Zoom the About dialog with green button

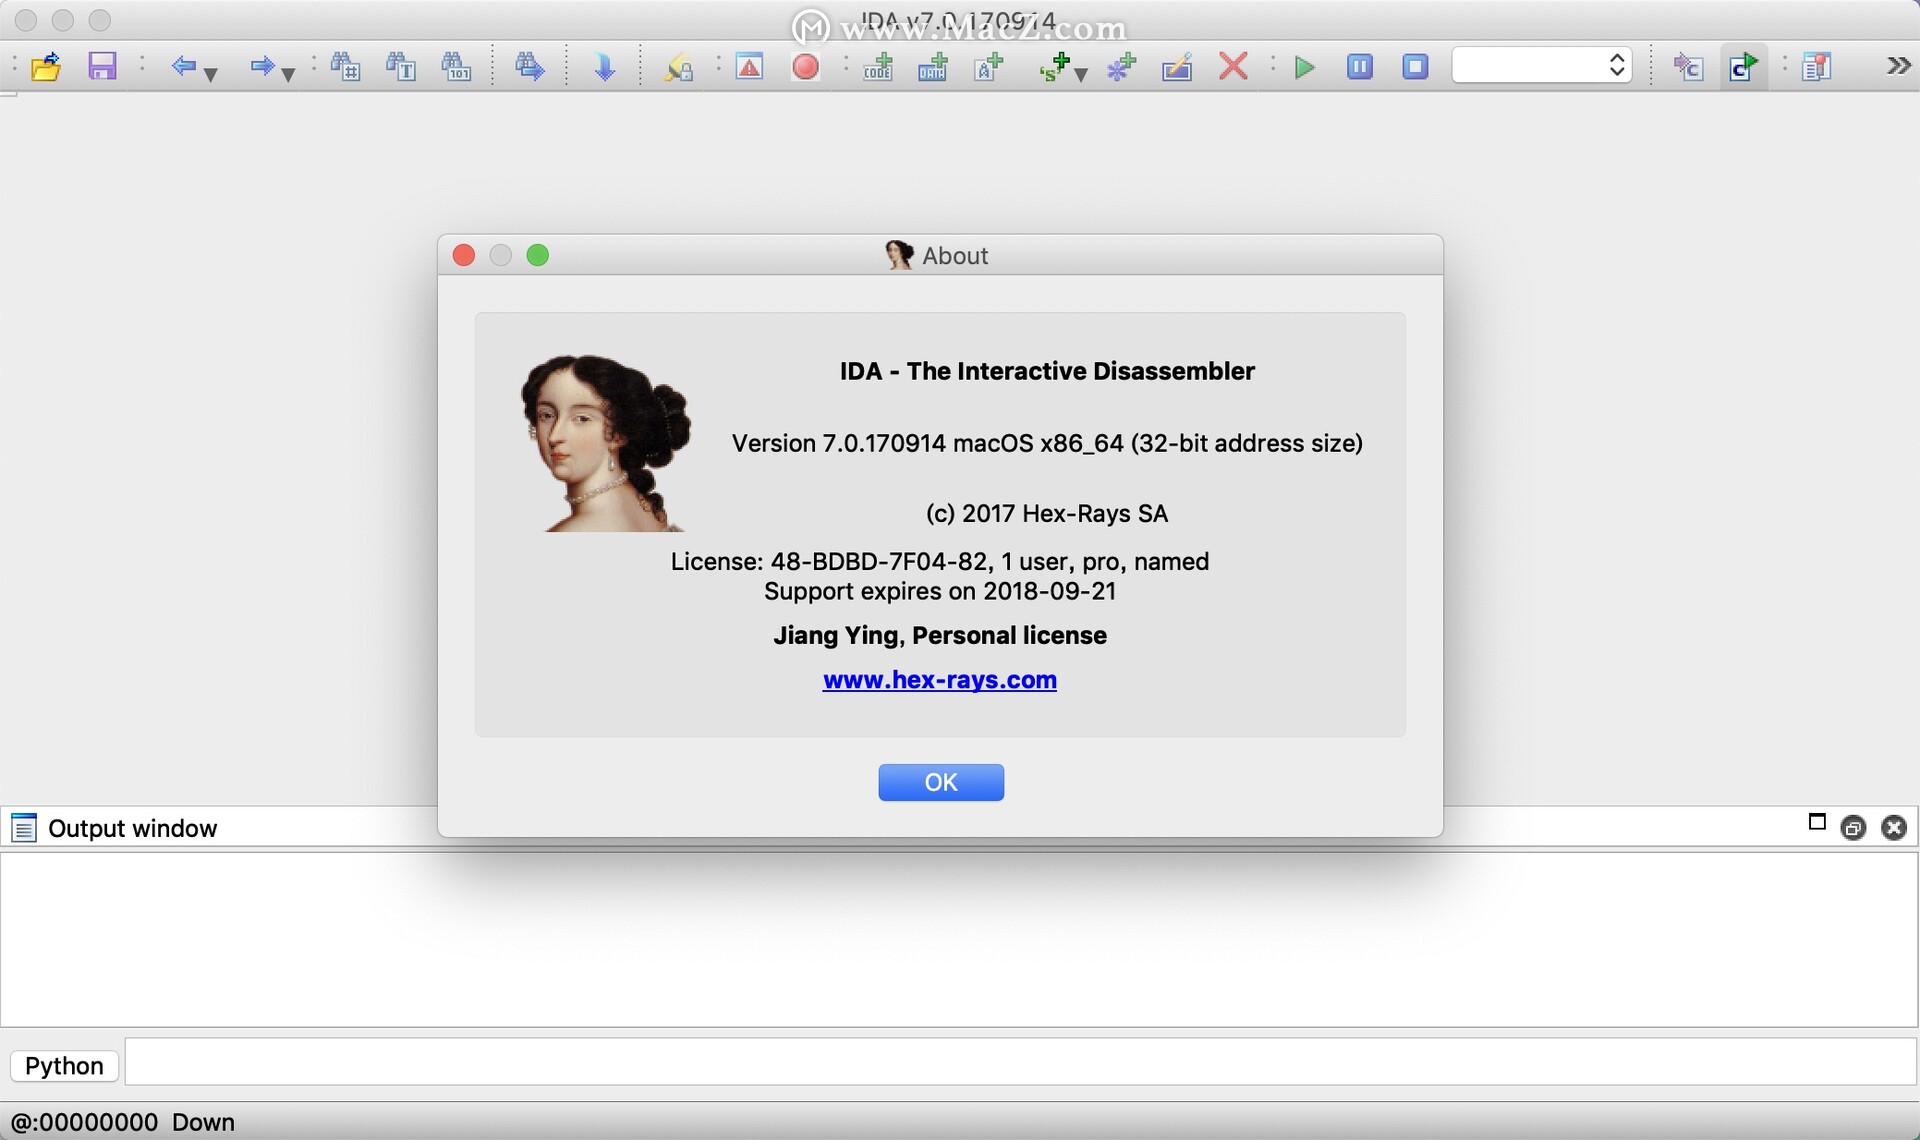[x=538, y=255]
